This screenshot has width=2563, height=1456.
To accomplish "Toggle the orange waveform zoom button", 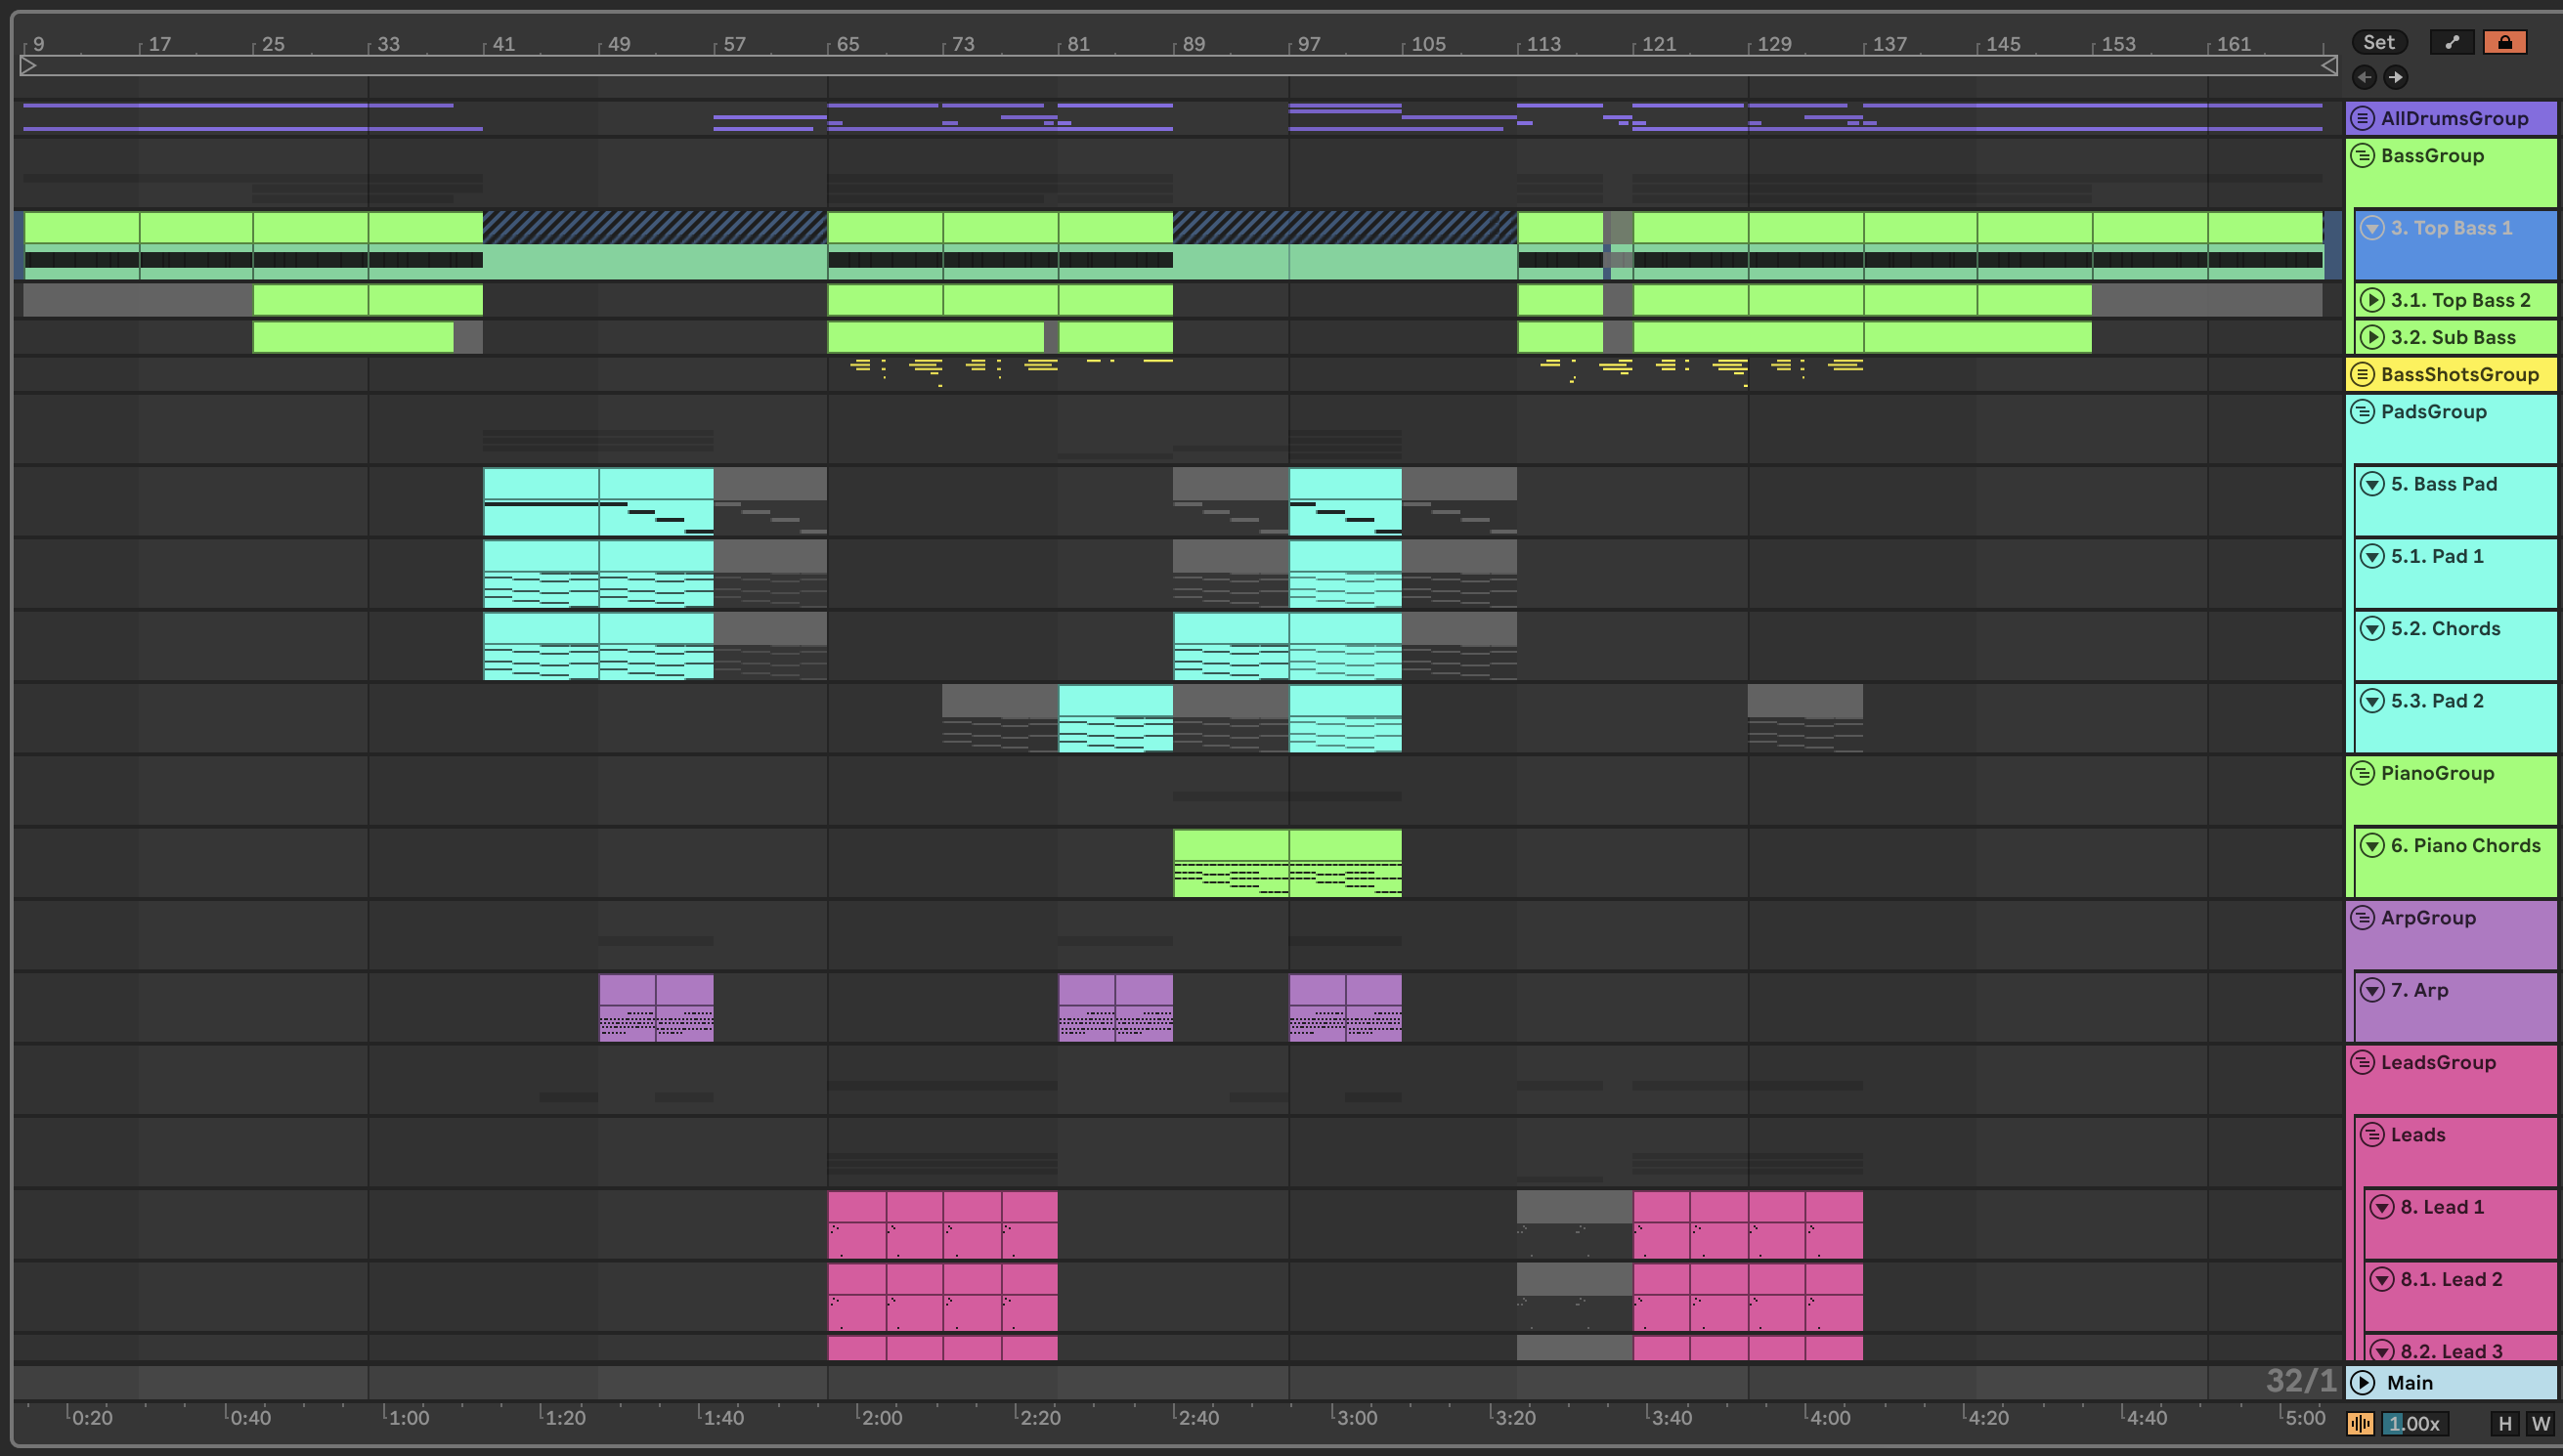I will coord(2360,1423).
